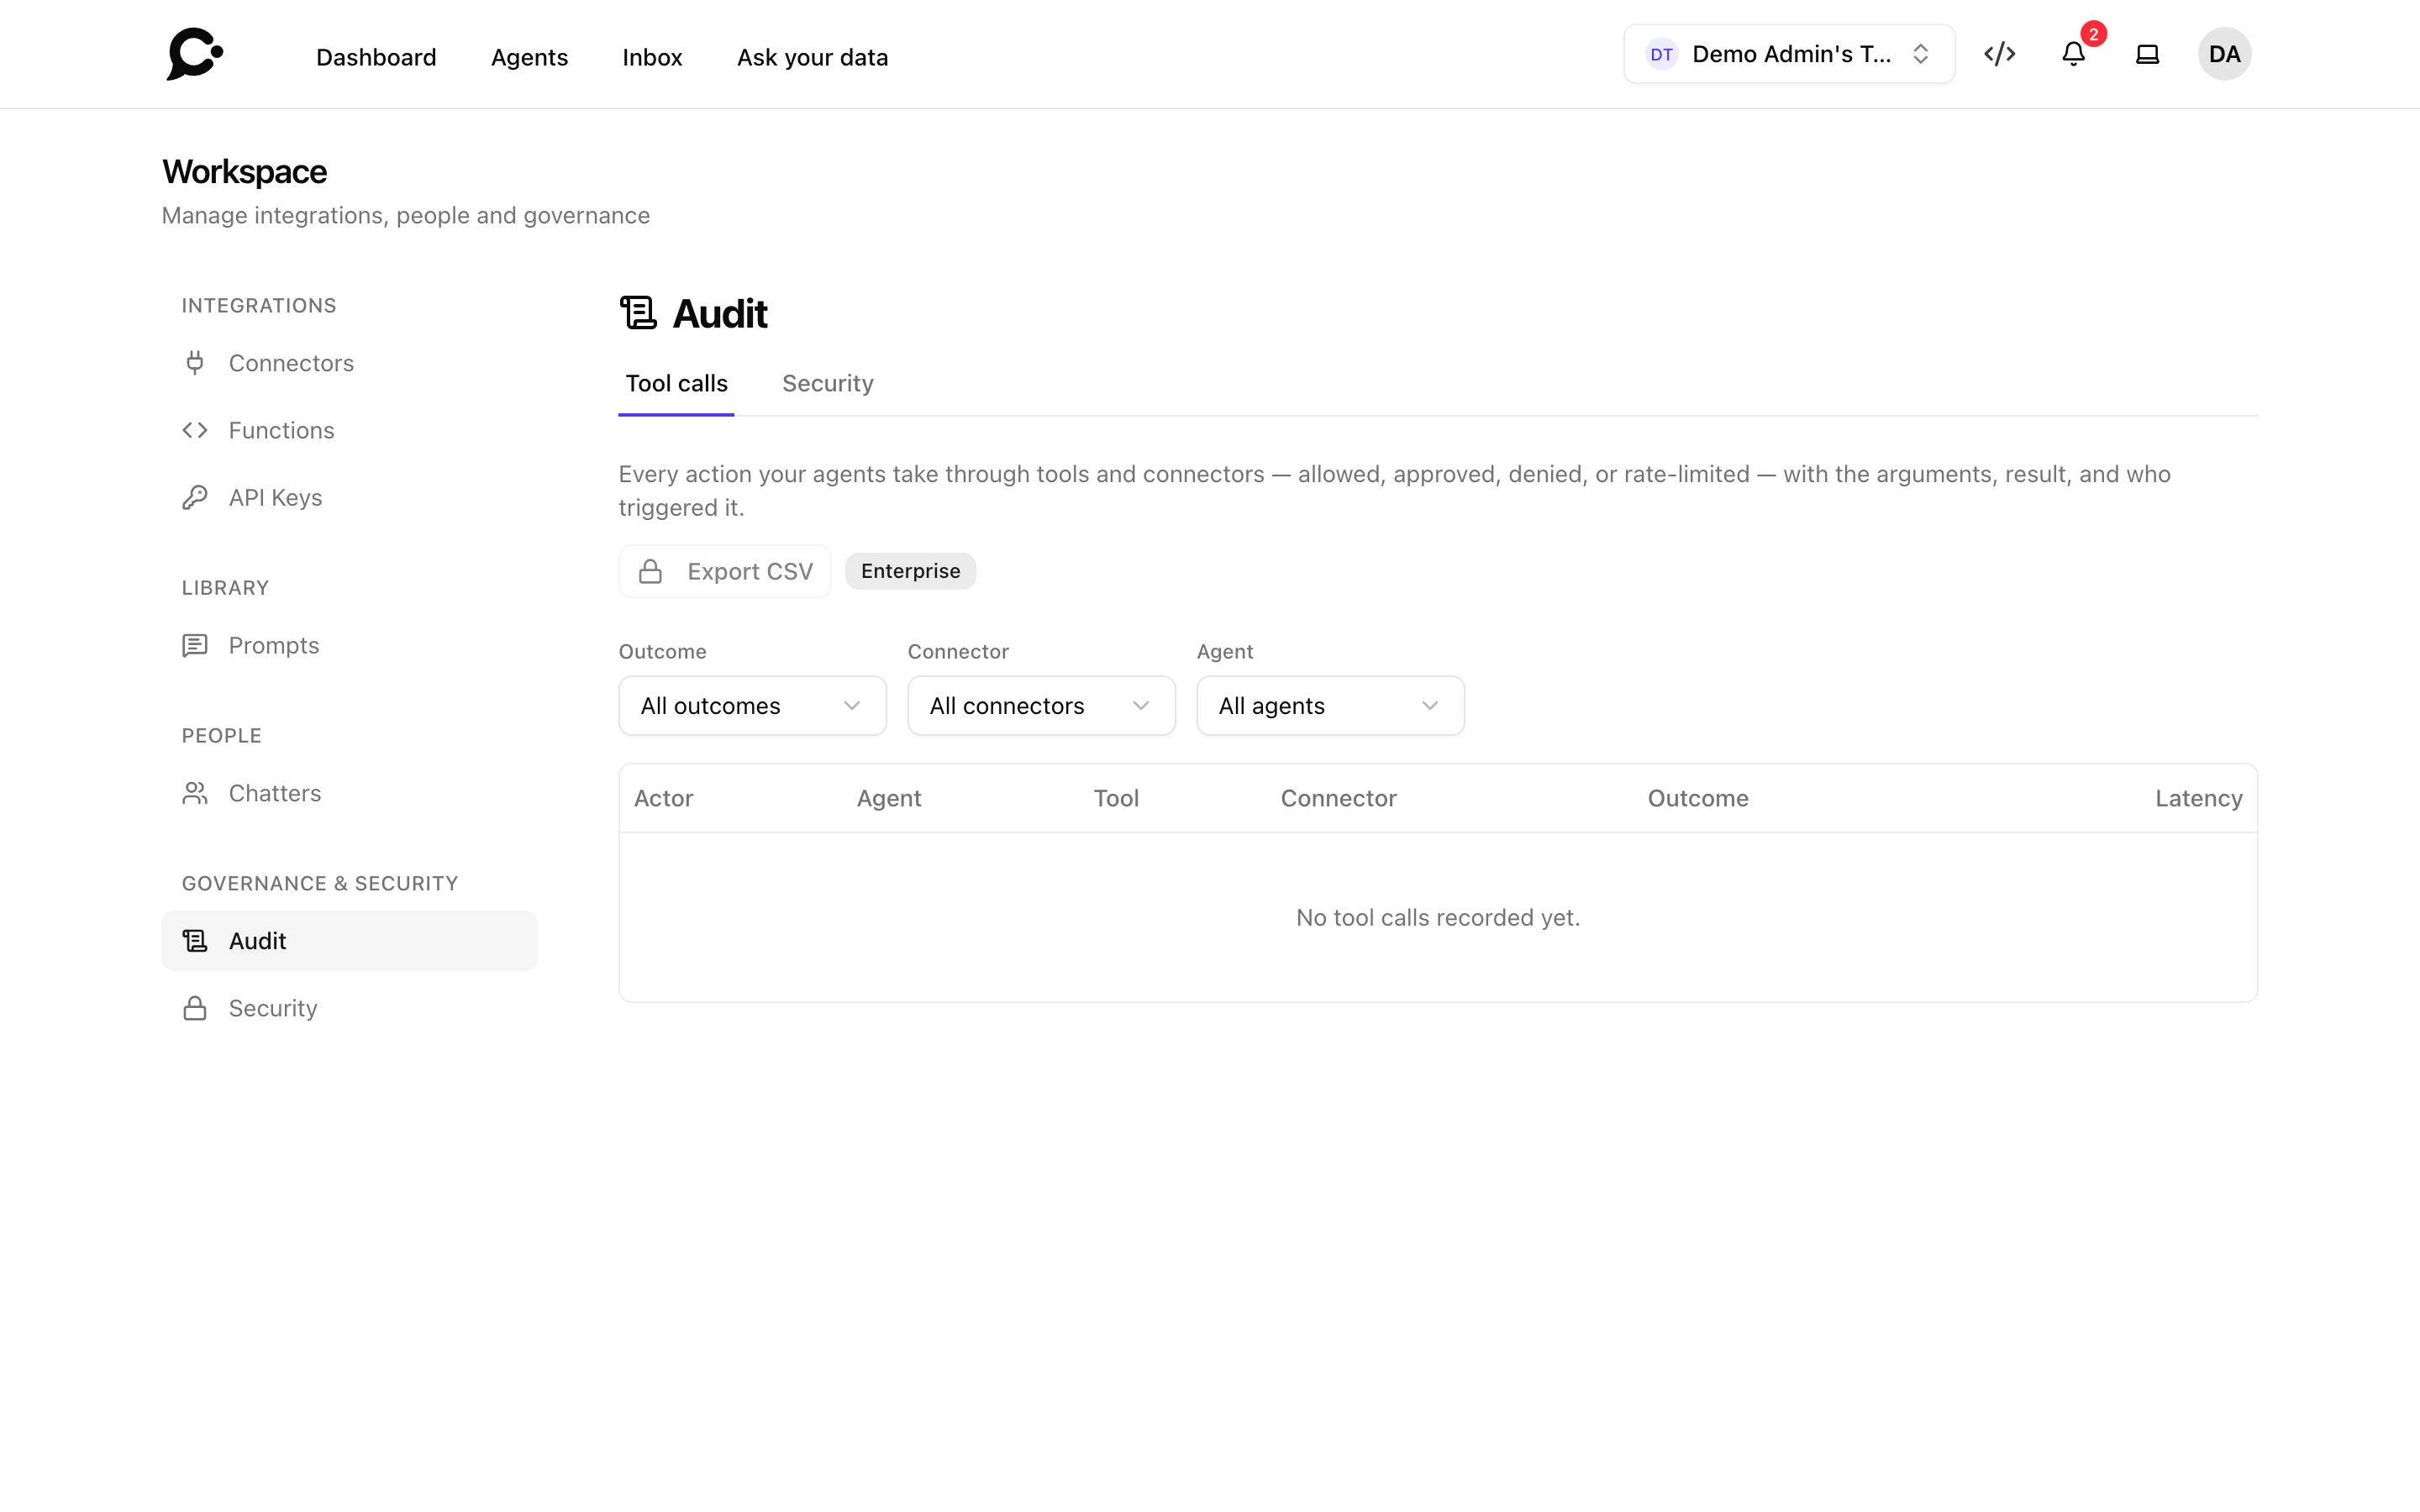Click the app logo in the header

(195, 54)
